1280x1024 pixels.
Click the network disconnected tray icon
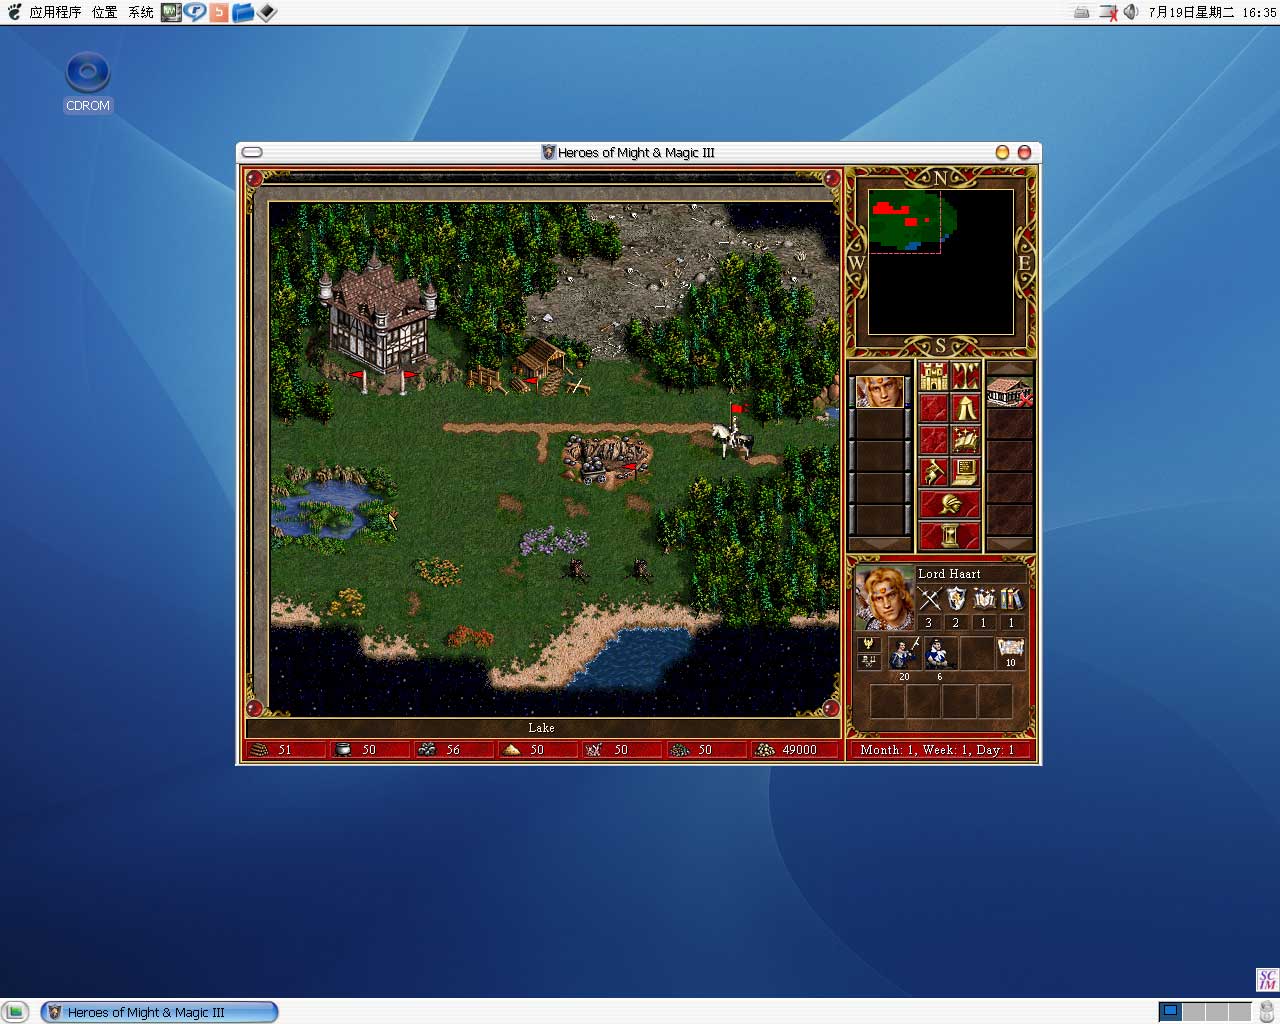point(1107,12)
